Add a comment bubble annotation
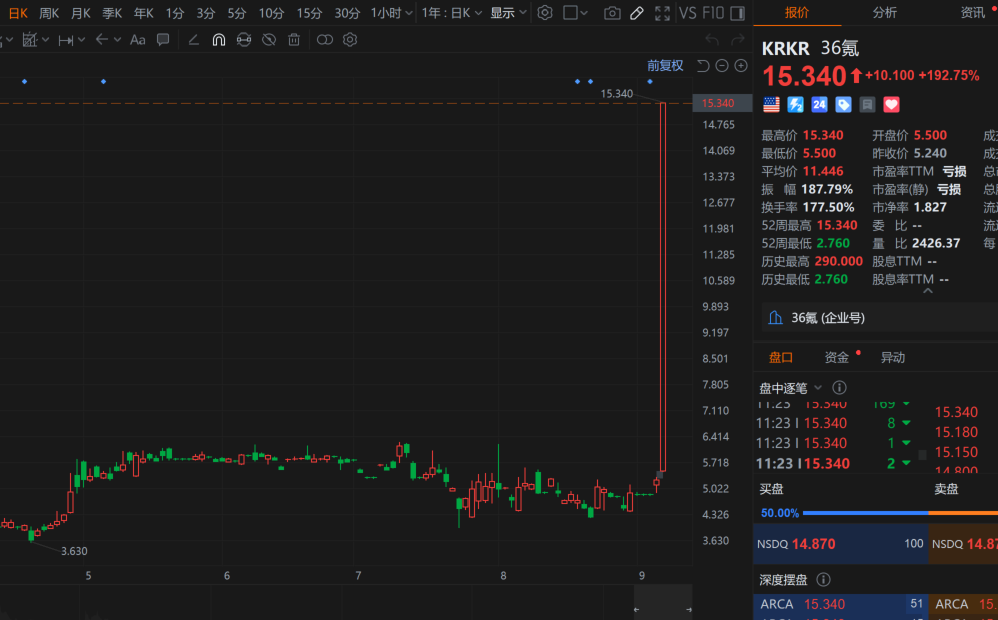The width and height of the screenshot is (998, 620). [163, 39]
